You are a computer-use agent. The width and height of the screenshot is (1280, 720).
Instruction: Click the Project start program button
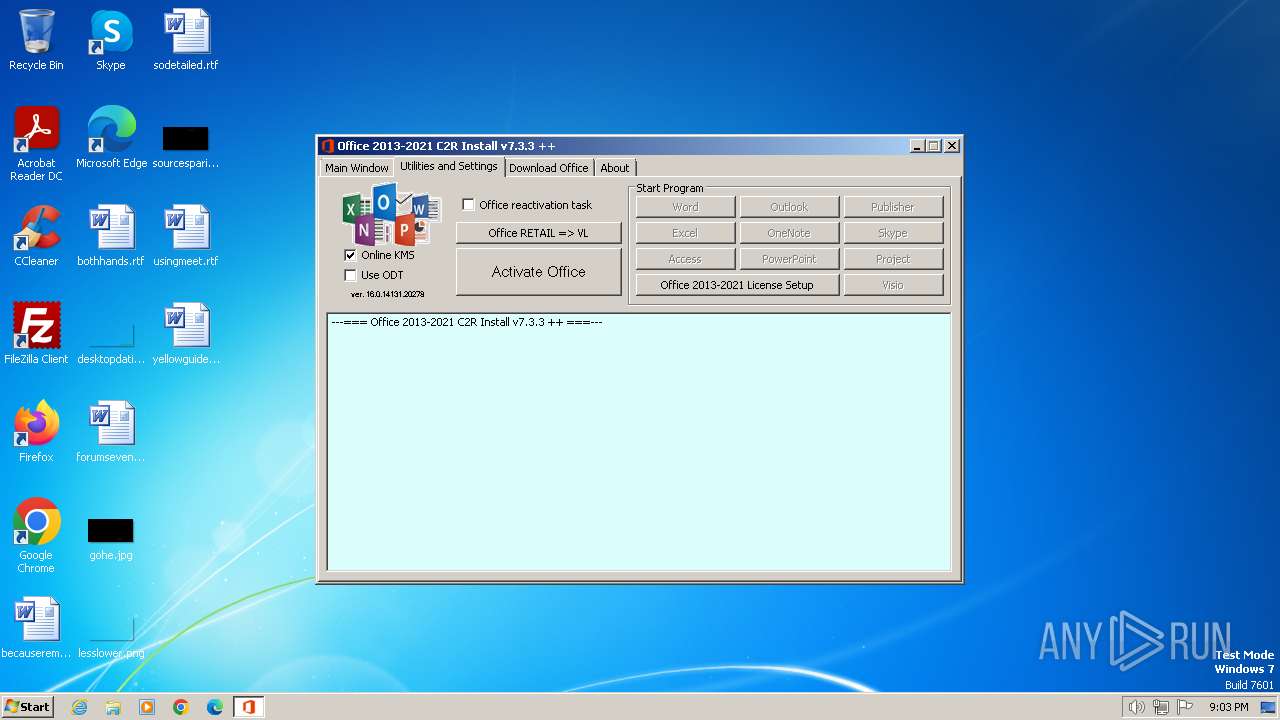893,259
